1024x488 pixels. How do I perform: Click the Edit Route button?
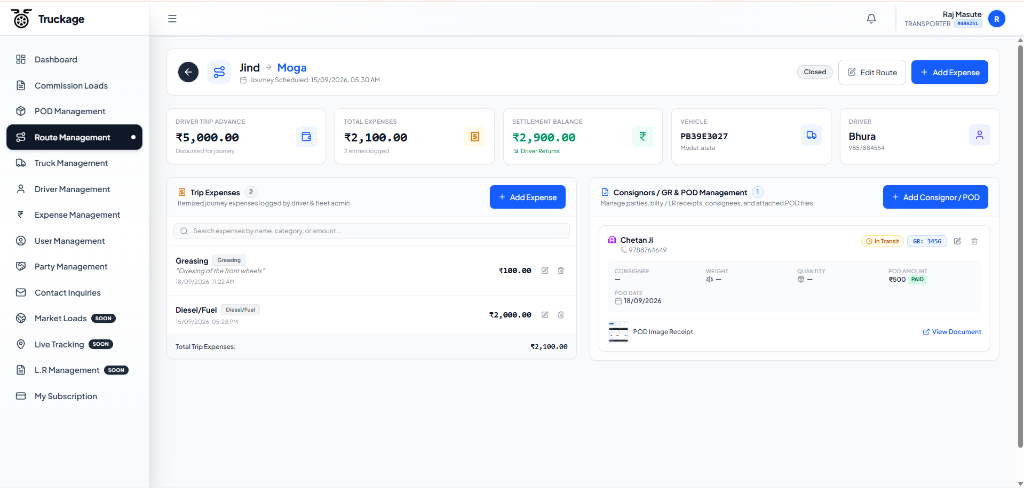tap(872, 73)
